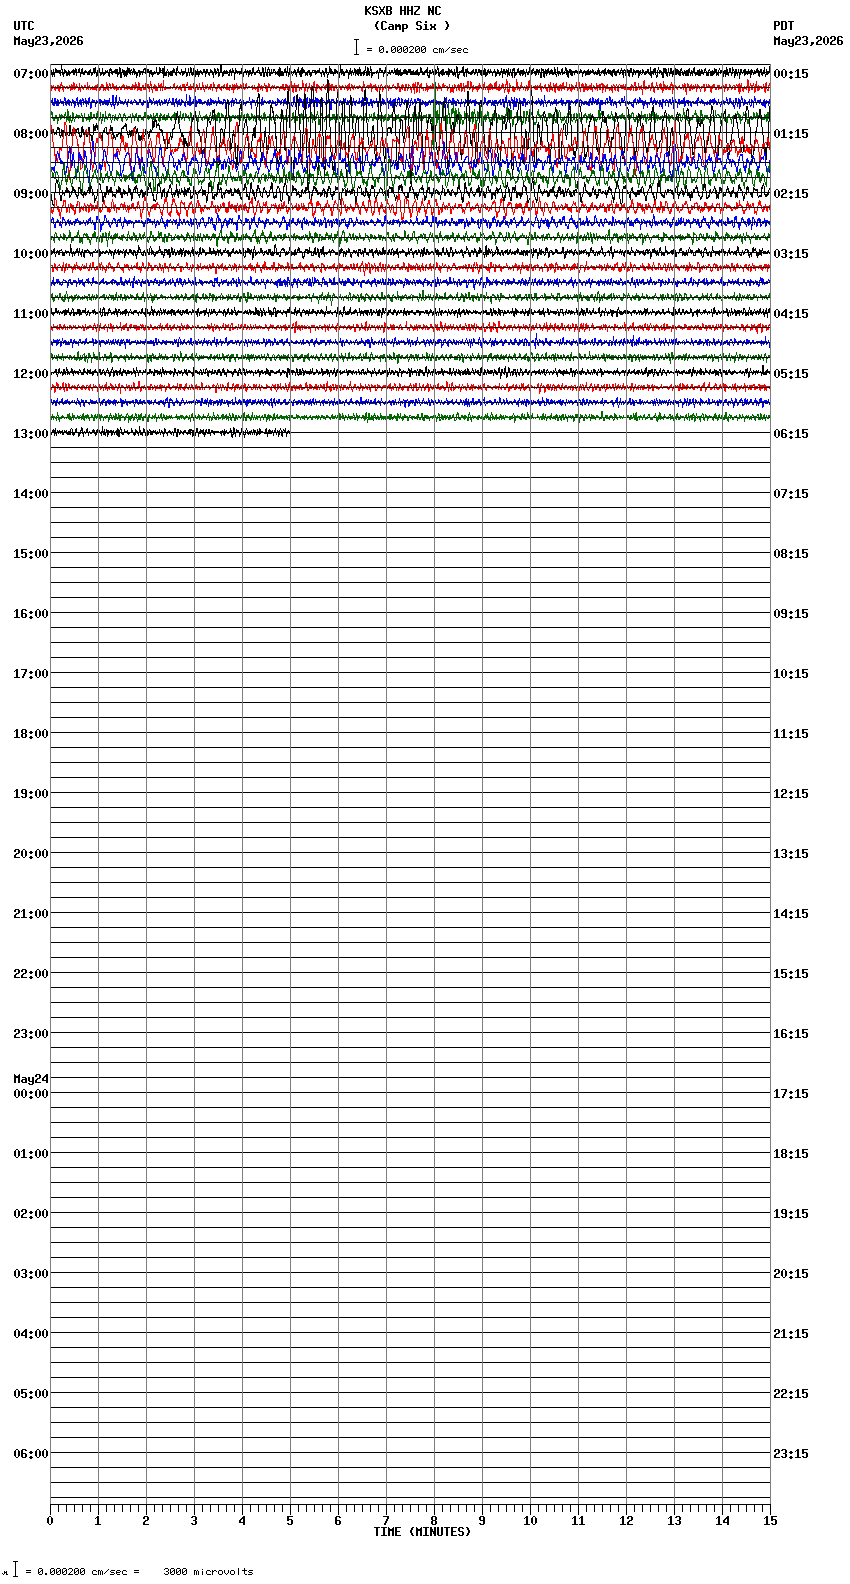Screen dimensions: 850x1584
Task: Click the 11:00 UTC row label
Action: 31,314
